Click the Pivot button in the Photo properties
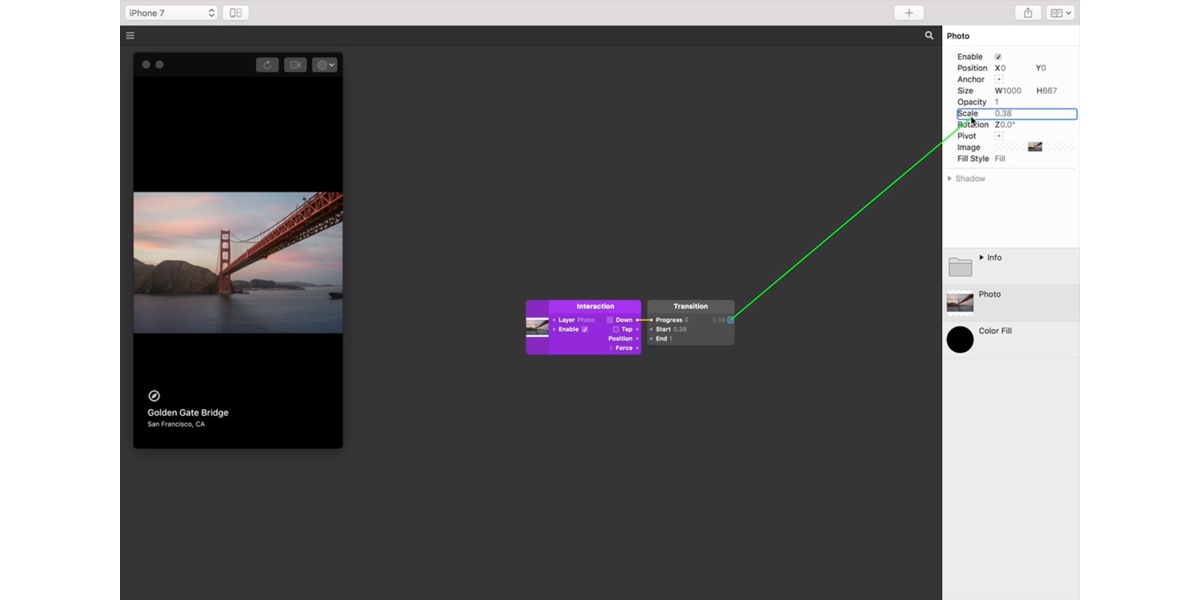This screenshot has height=600, width=1200. coord(999,135)
